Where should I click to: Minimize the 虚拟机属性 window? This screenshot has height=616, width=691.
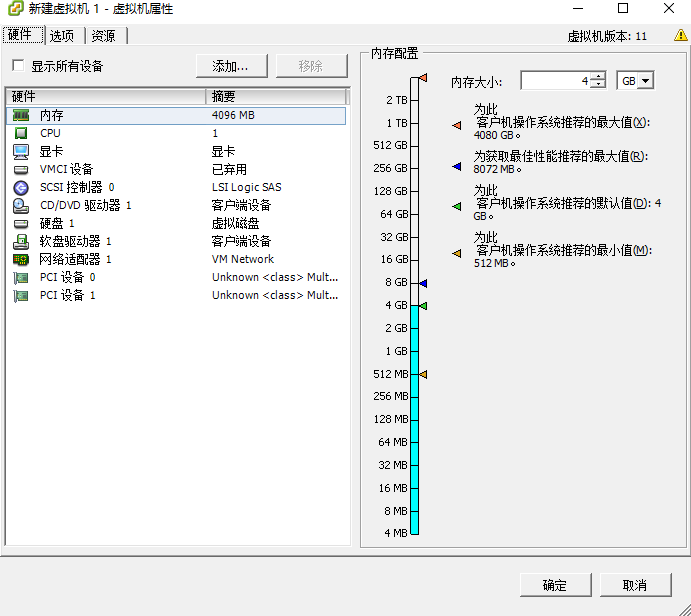point(578,8)
